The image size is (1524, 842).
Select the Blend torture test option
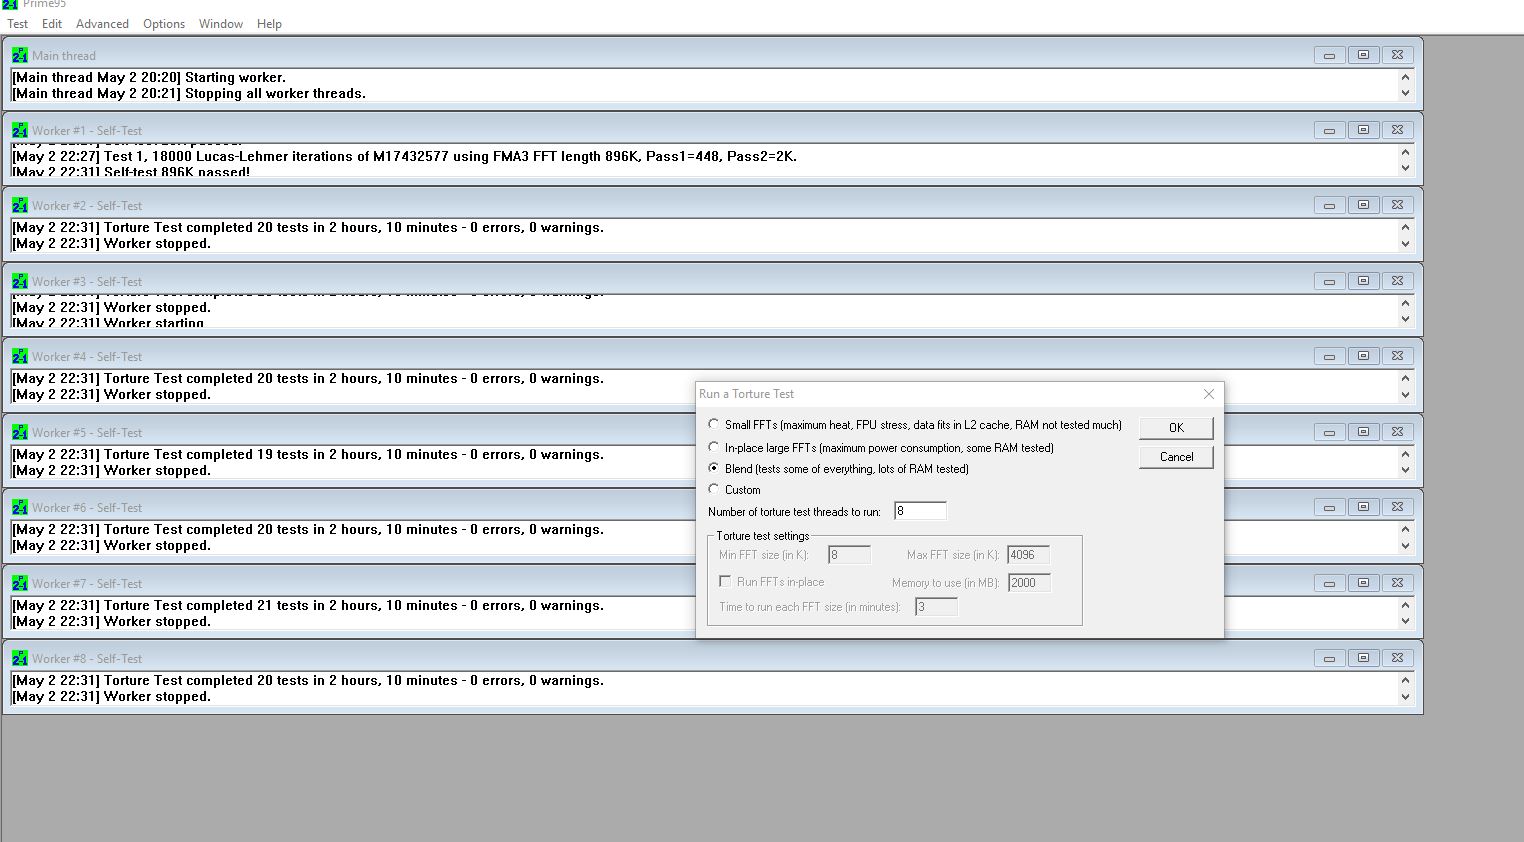(x=713, y=468)
